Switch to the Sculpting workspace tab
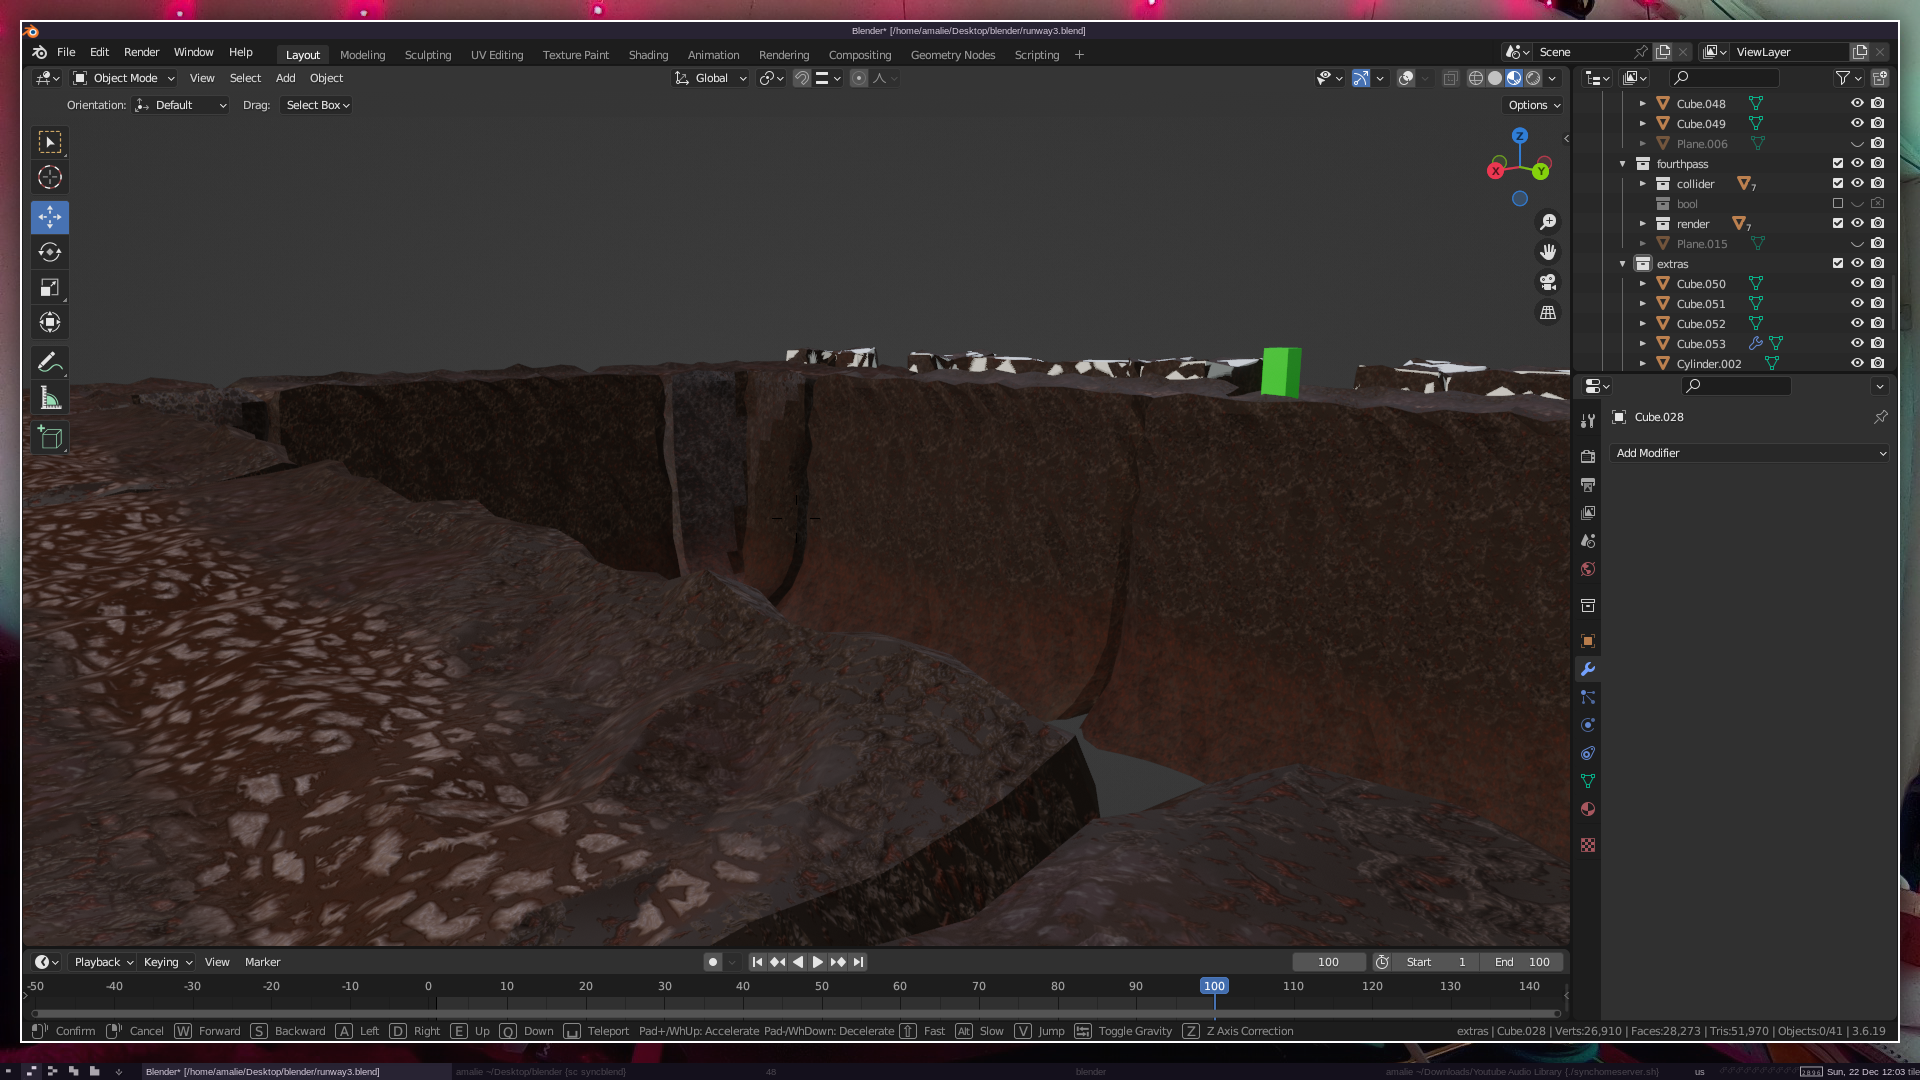The height and width of the screenshot is (1080, 1920). [427, 55]
